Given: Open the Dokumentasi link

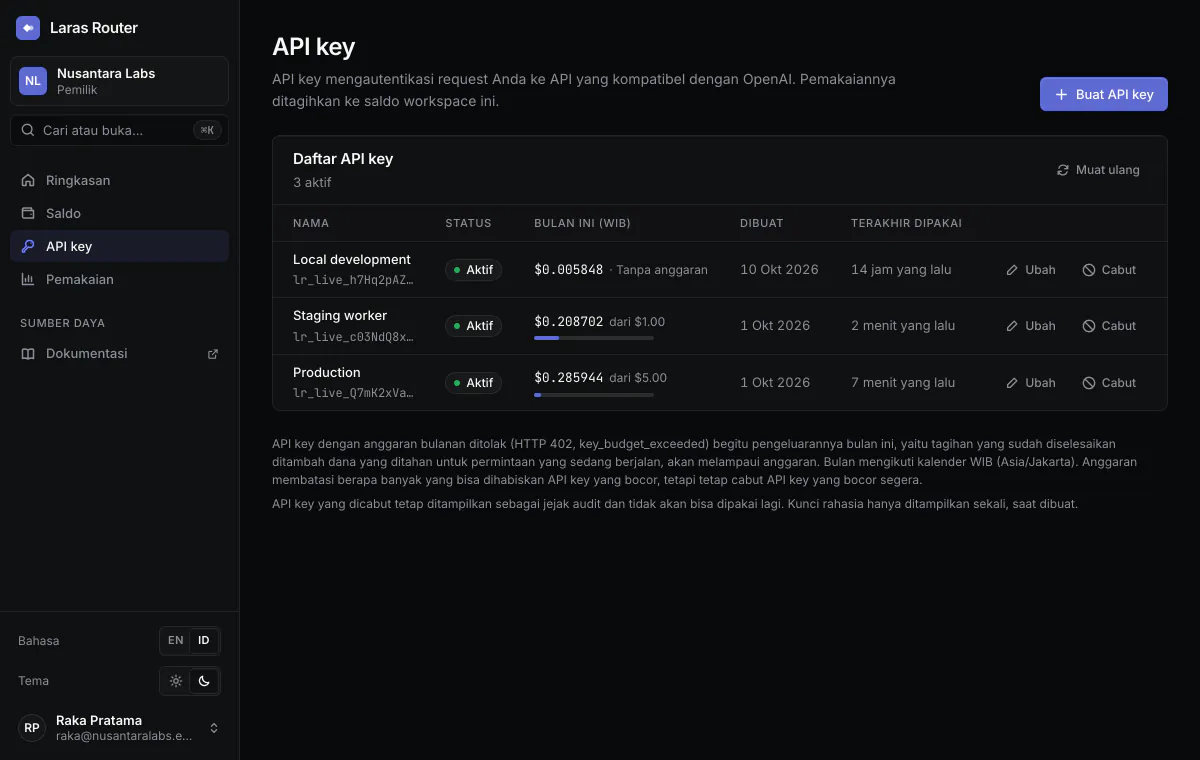Looking at the screenshot, I should tap(119, 353).
